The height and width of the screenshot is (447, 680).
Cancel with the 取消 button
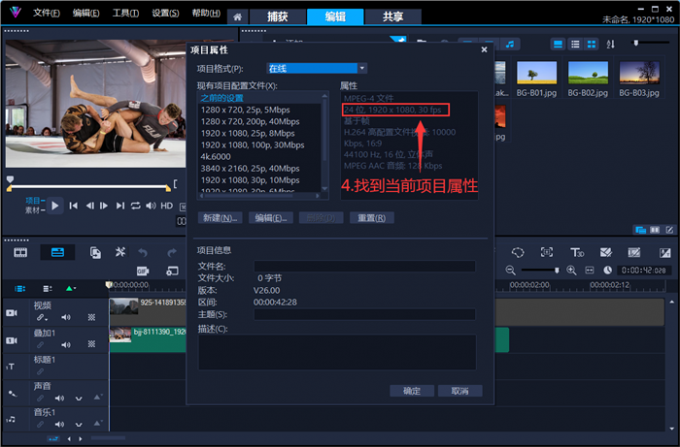(460, 391)
